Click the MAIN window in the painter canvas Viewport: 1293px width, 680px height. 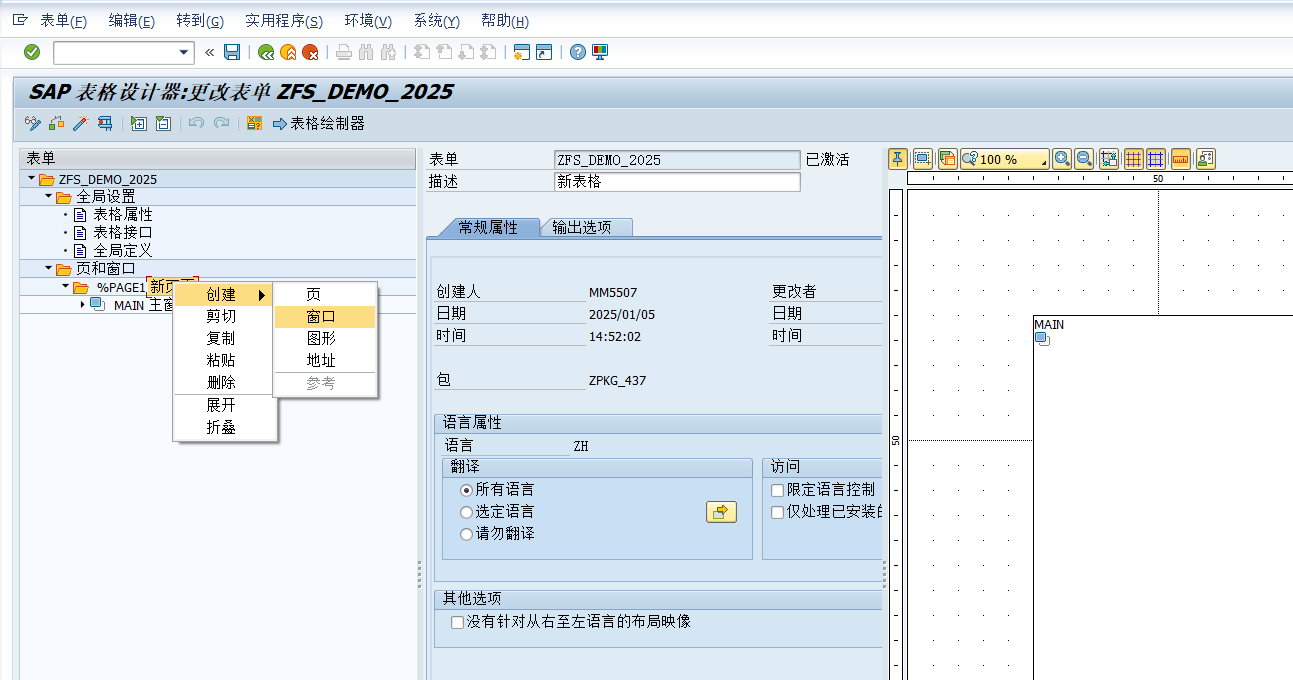point(1163,497)
